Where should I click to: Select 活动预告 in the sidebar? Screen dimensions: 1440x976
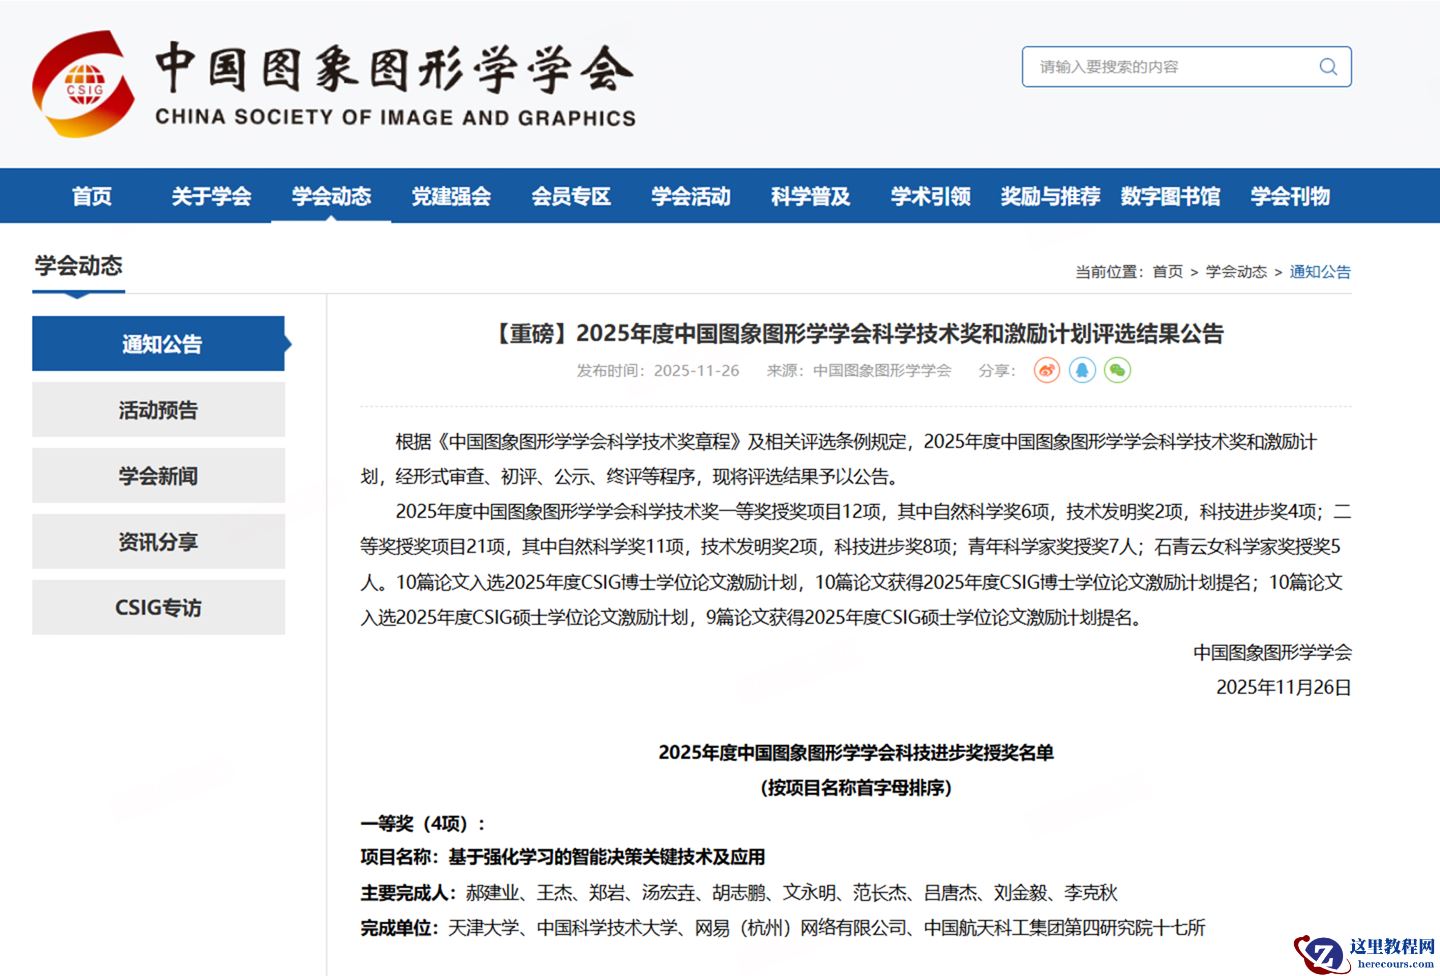158,410
